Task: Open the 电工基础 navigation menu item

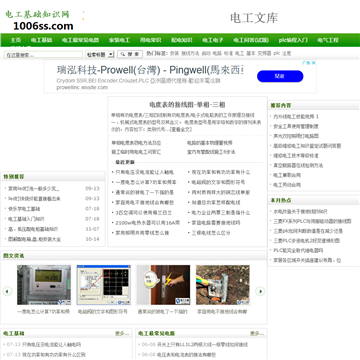Action: pyautogui.click(x=41, y=40)
